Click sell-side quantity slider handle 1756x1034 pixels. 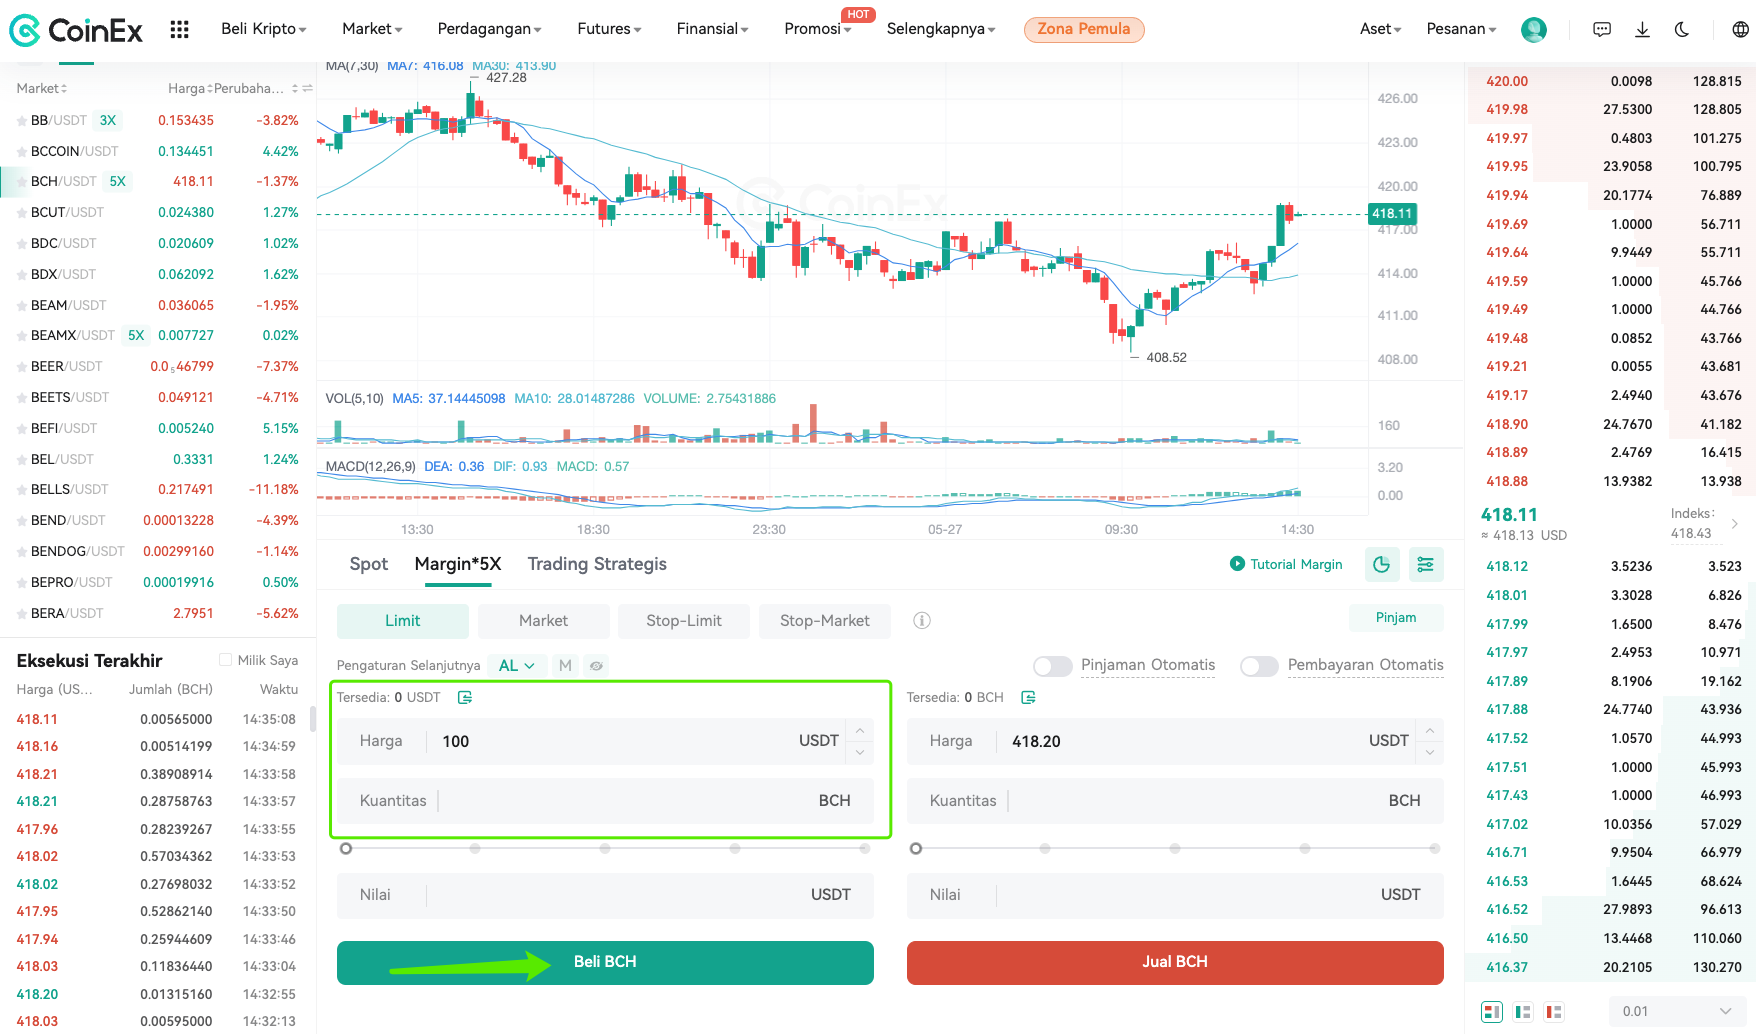(x=916, y=848)
